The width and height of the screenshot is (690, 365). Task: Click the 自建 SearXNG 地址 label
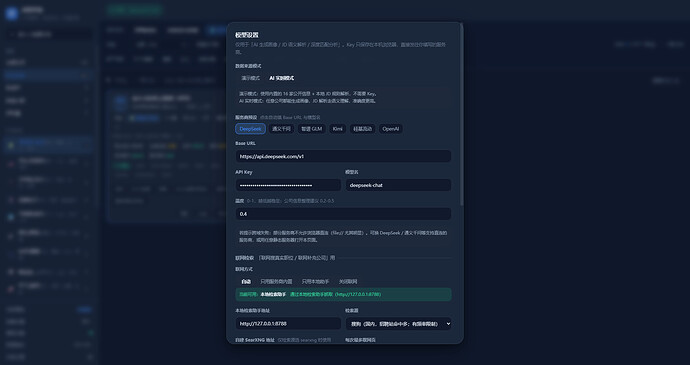click(255, 340)
